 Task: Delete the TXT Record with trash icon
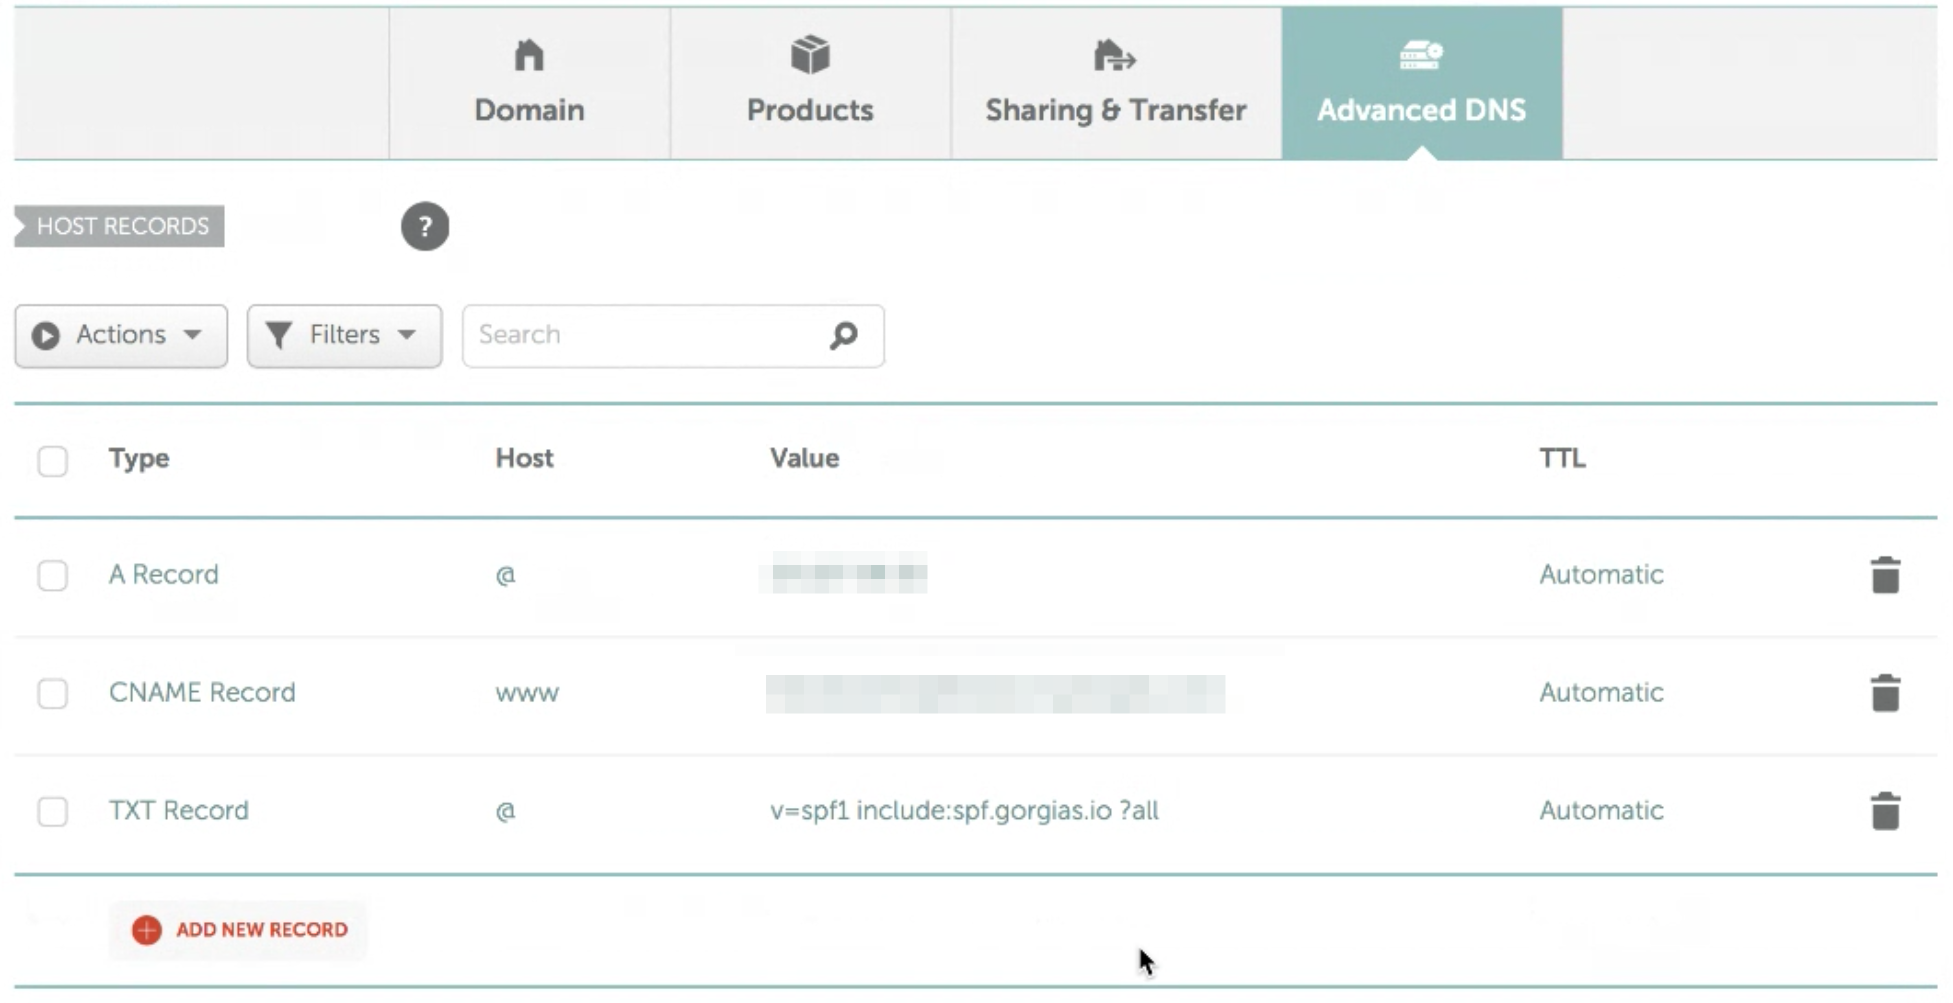(x=1885, y=811)
